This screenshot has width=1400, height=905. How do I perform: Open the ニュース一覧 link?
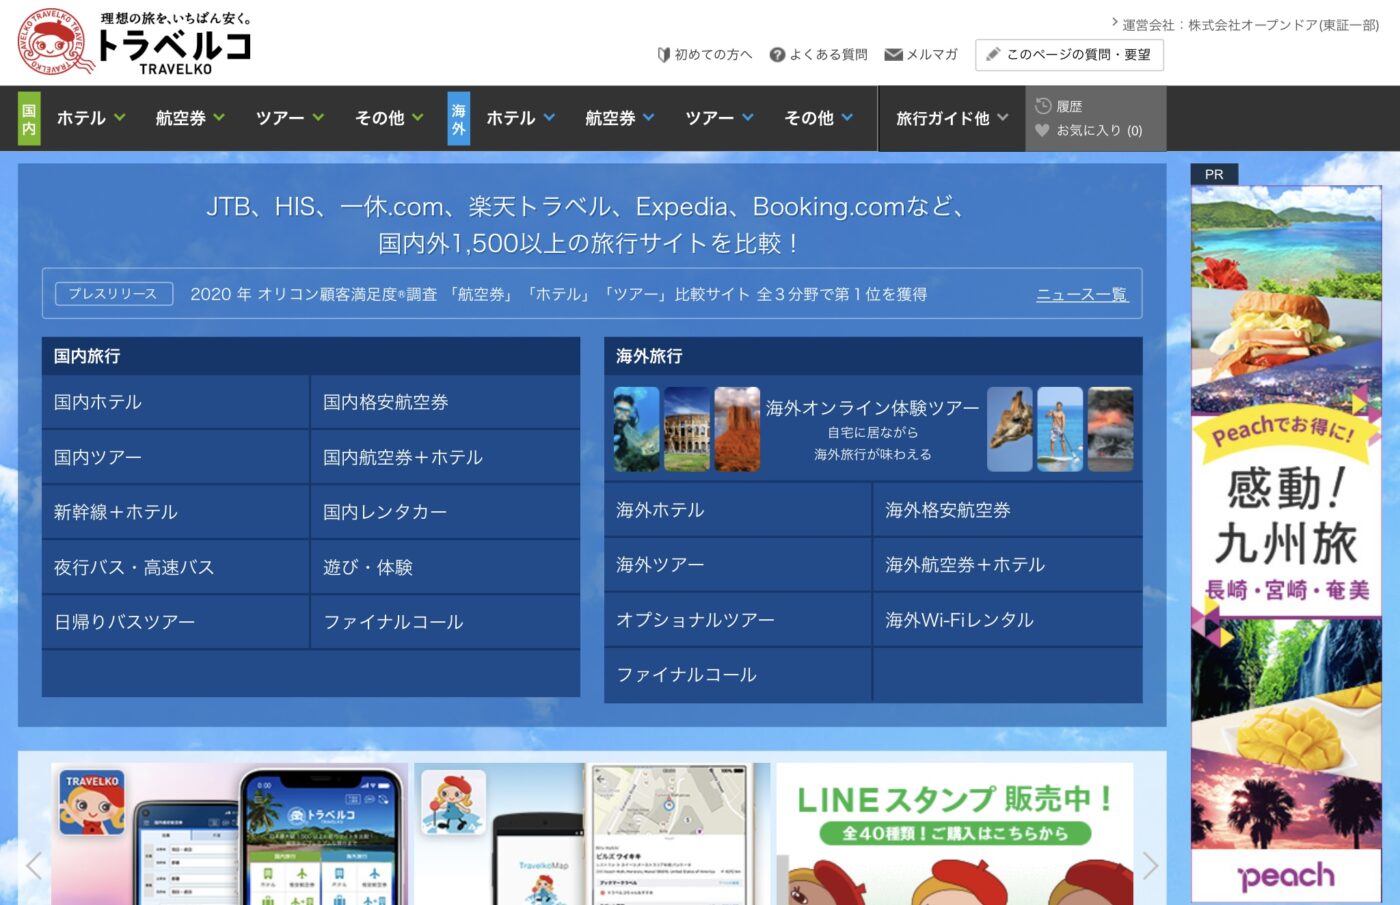1082,294
